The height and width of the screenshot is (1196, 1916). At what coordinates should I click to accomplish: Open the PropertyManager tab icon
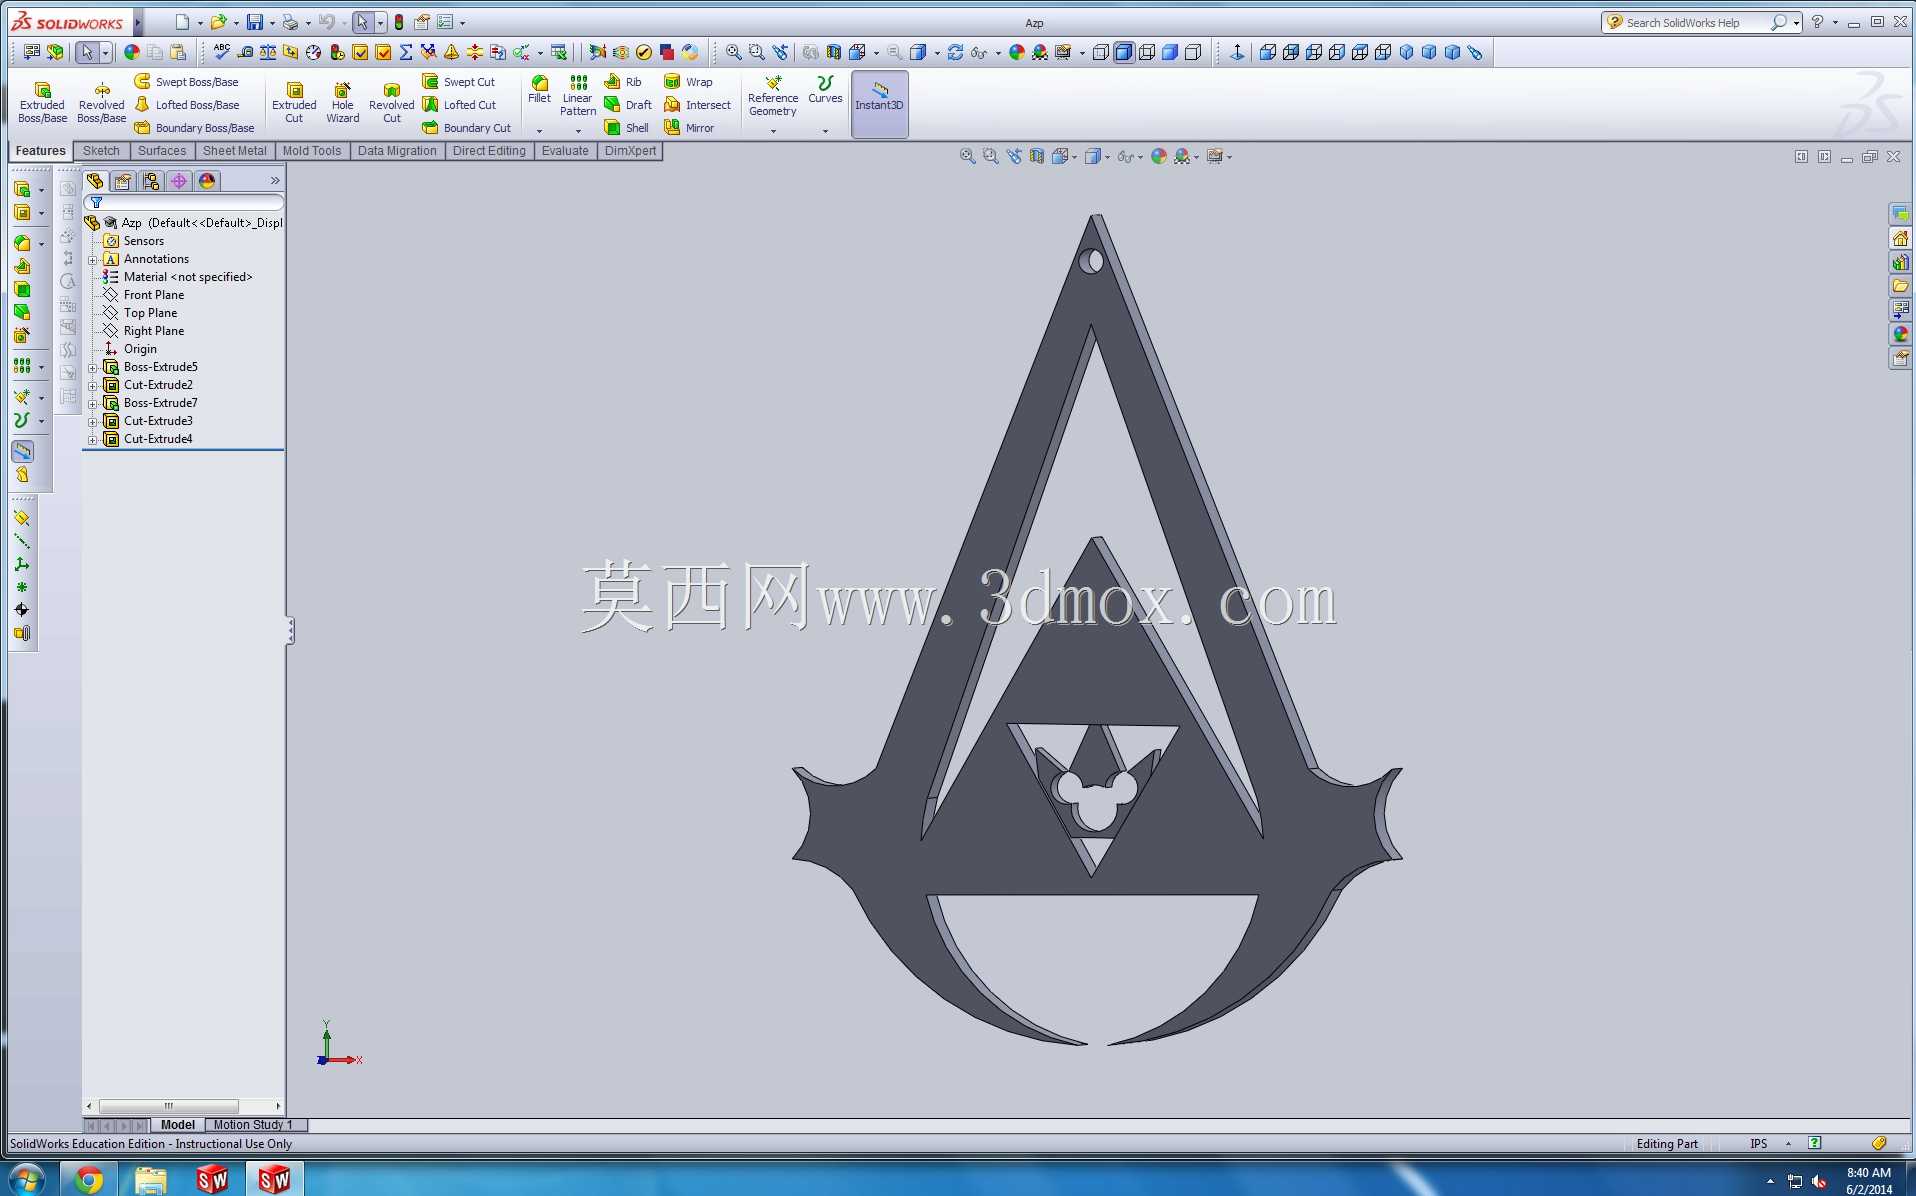click(x=123, y=181)
